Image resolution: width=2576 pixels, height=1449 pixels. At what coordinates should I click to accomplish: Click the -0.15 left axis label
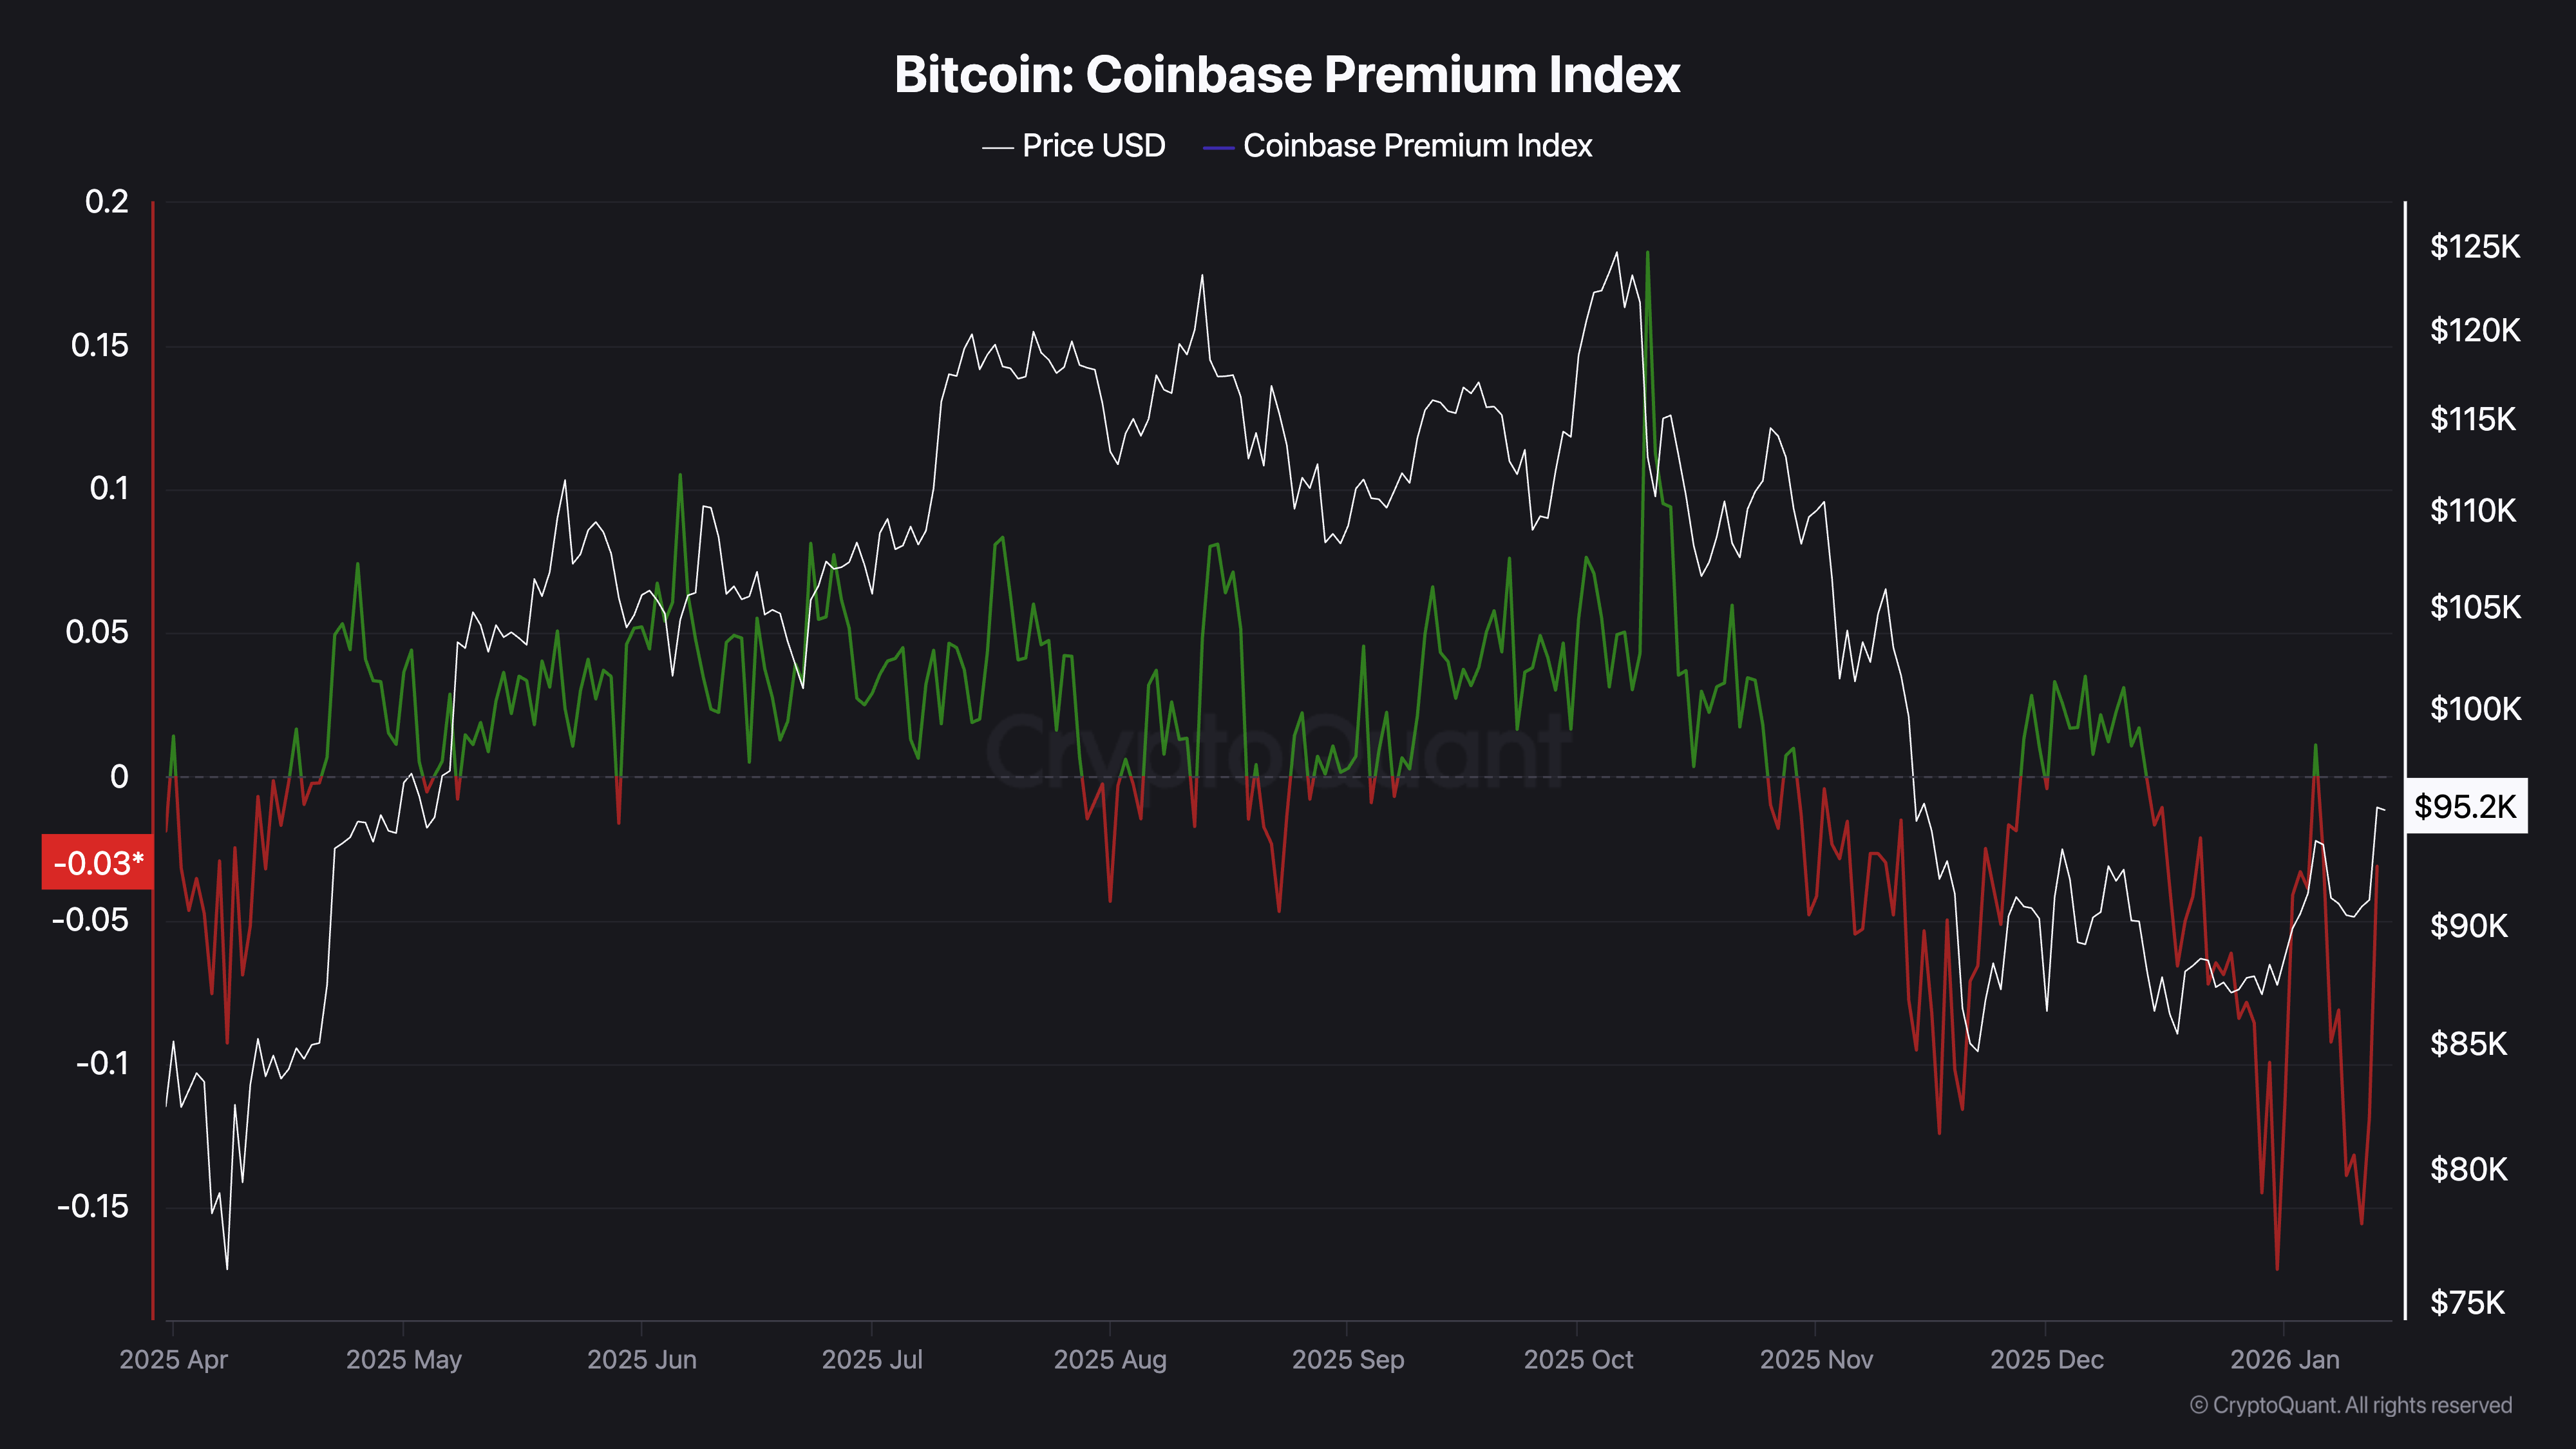(93, 1207)
